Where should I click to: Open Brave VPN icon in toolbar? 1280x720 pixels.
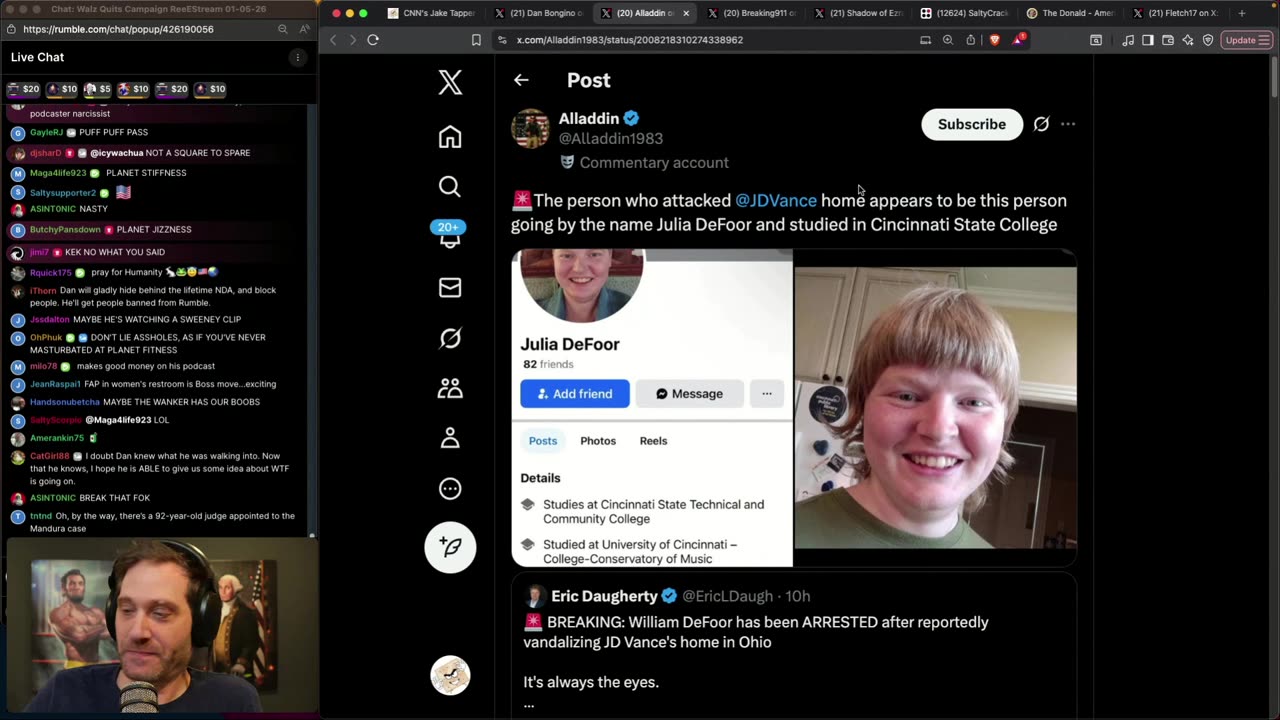coord(1208,40)
